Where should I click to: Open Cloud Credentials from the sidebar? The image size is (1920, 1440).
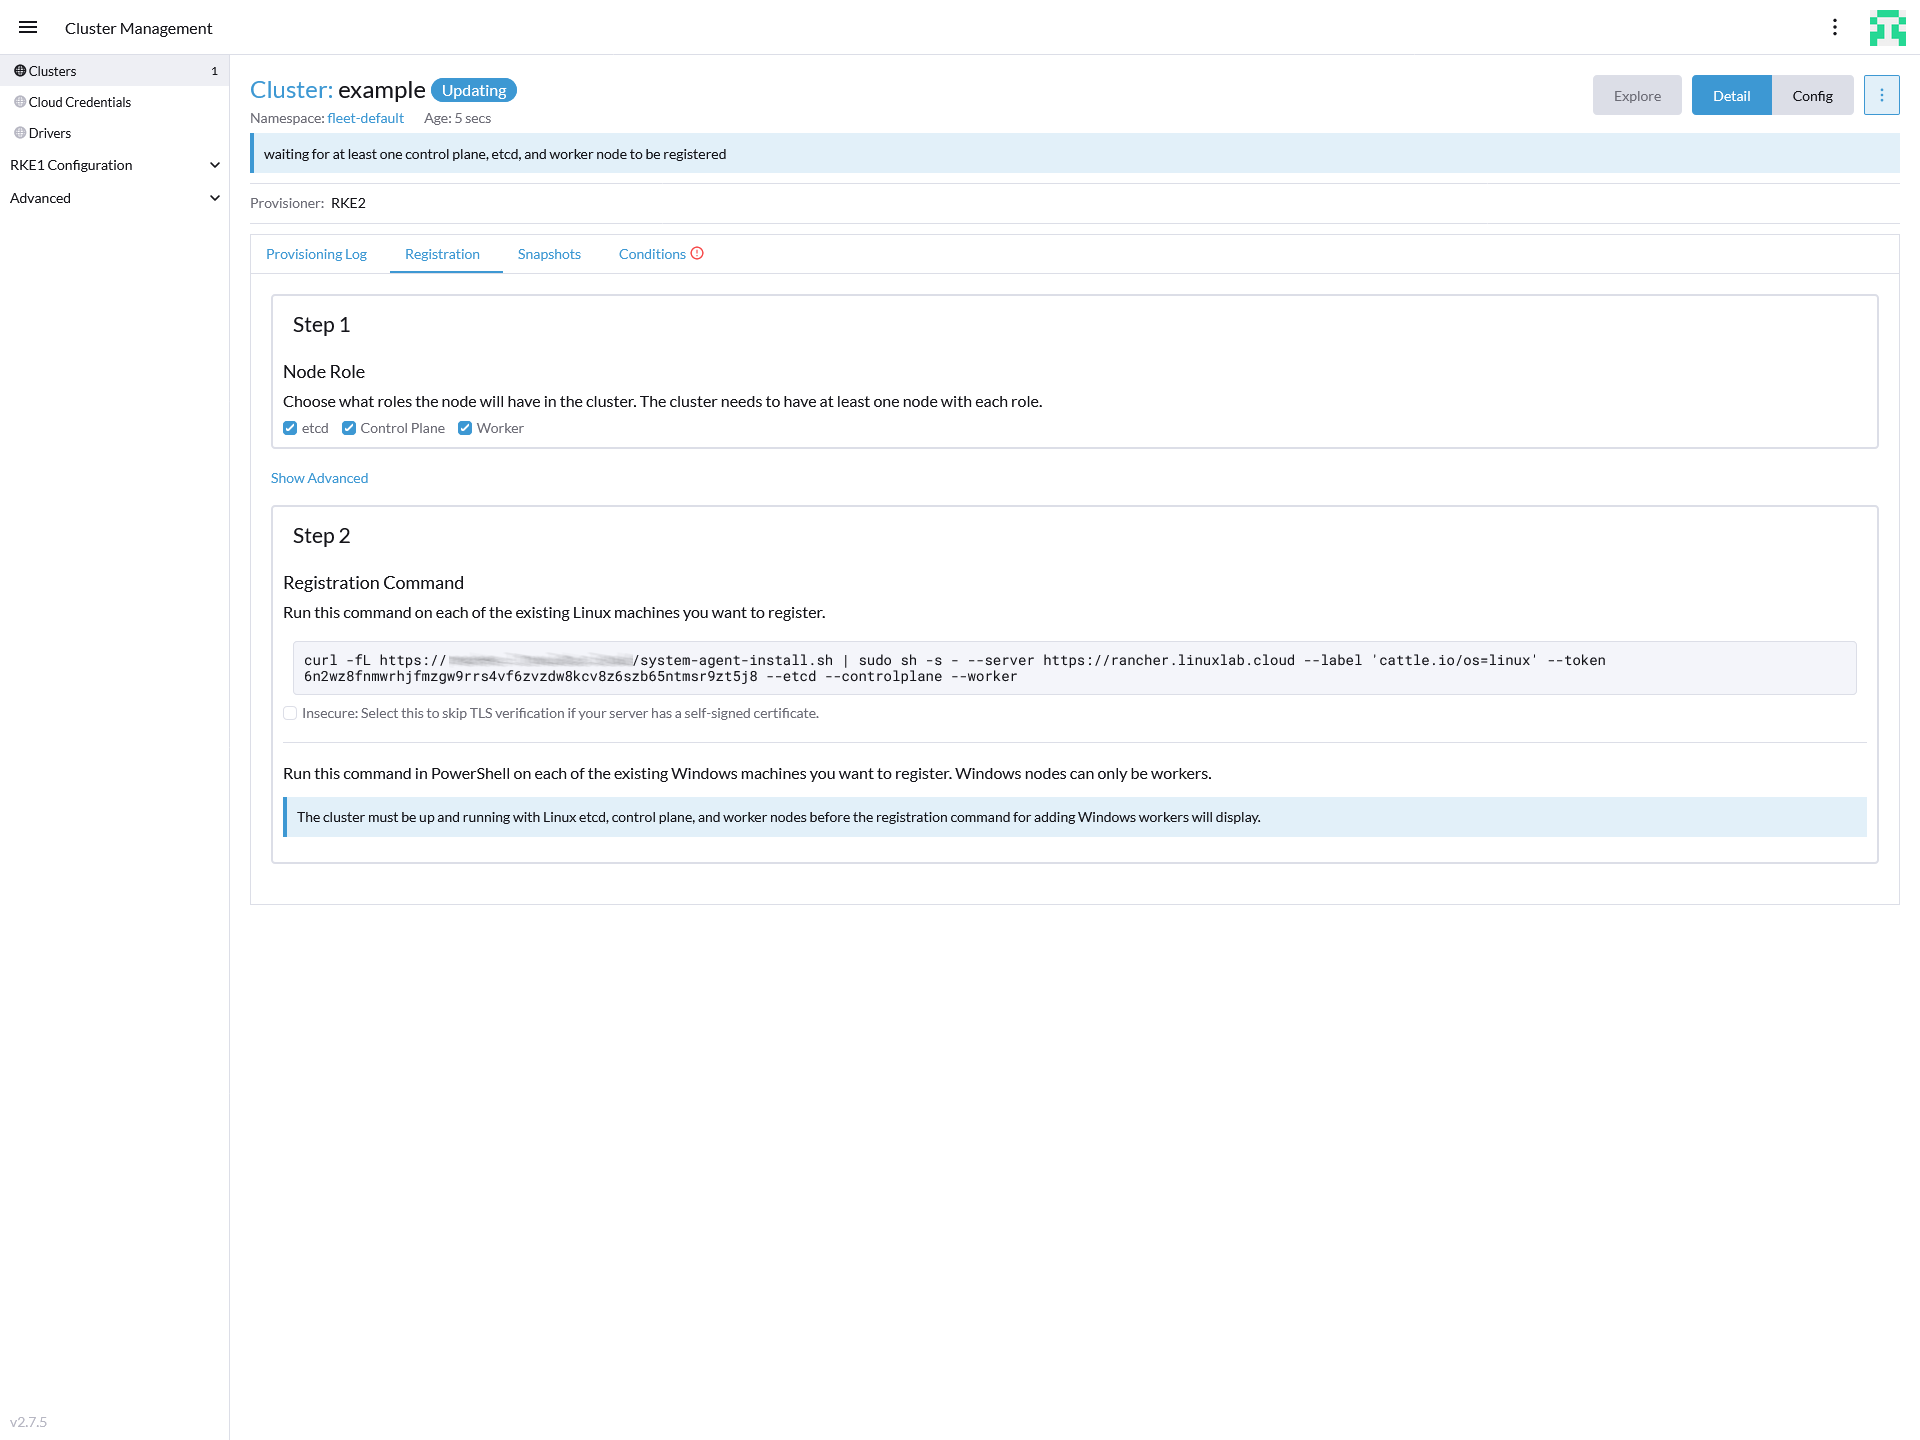click(x=79, y=102)
